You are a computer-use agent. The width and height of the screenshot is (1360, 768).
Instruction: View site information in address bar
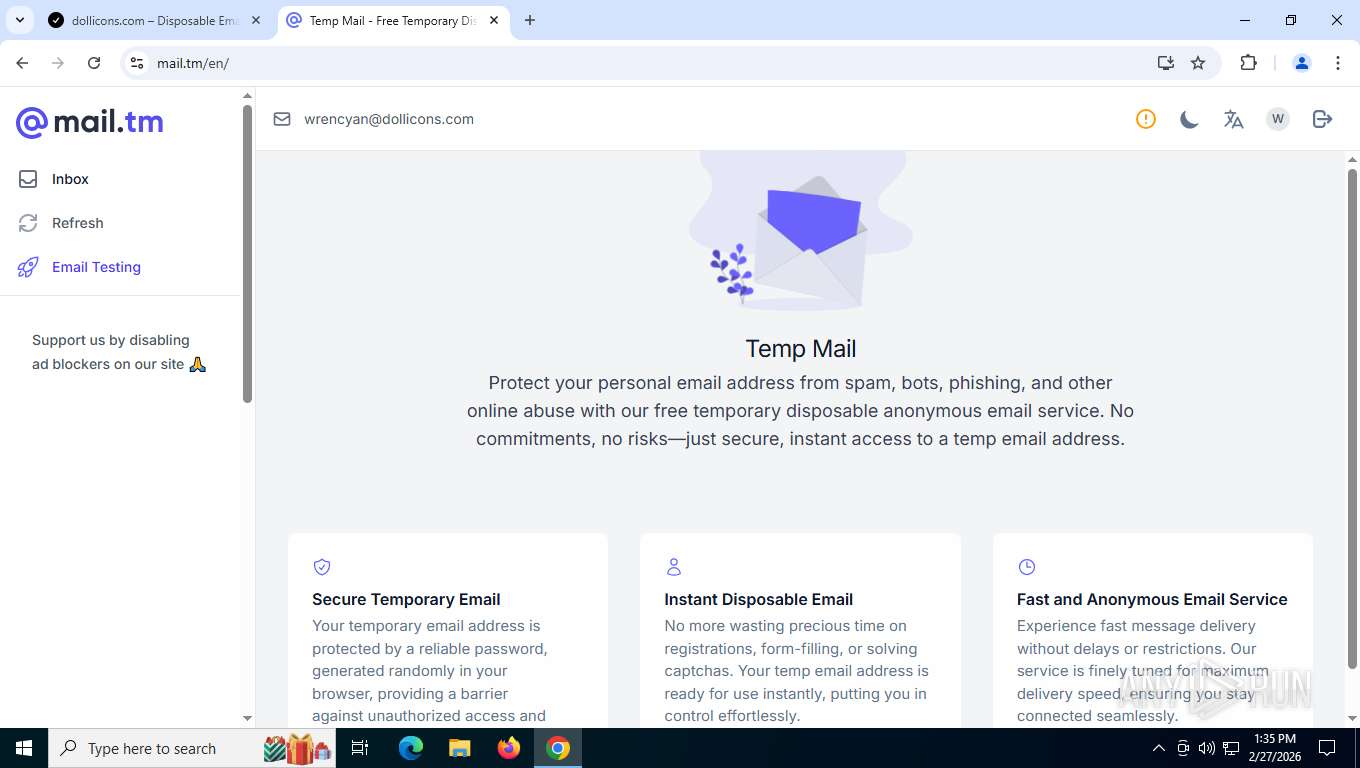pos(137,63)
